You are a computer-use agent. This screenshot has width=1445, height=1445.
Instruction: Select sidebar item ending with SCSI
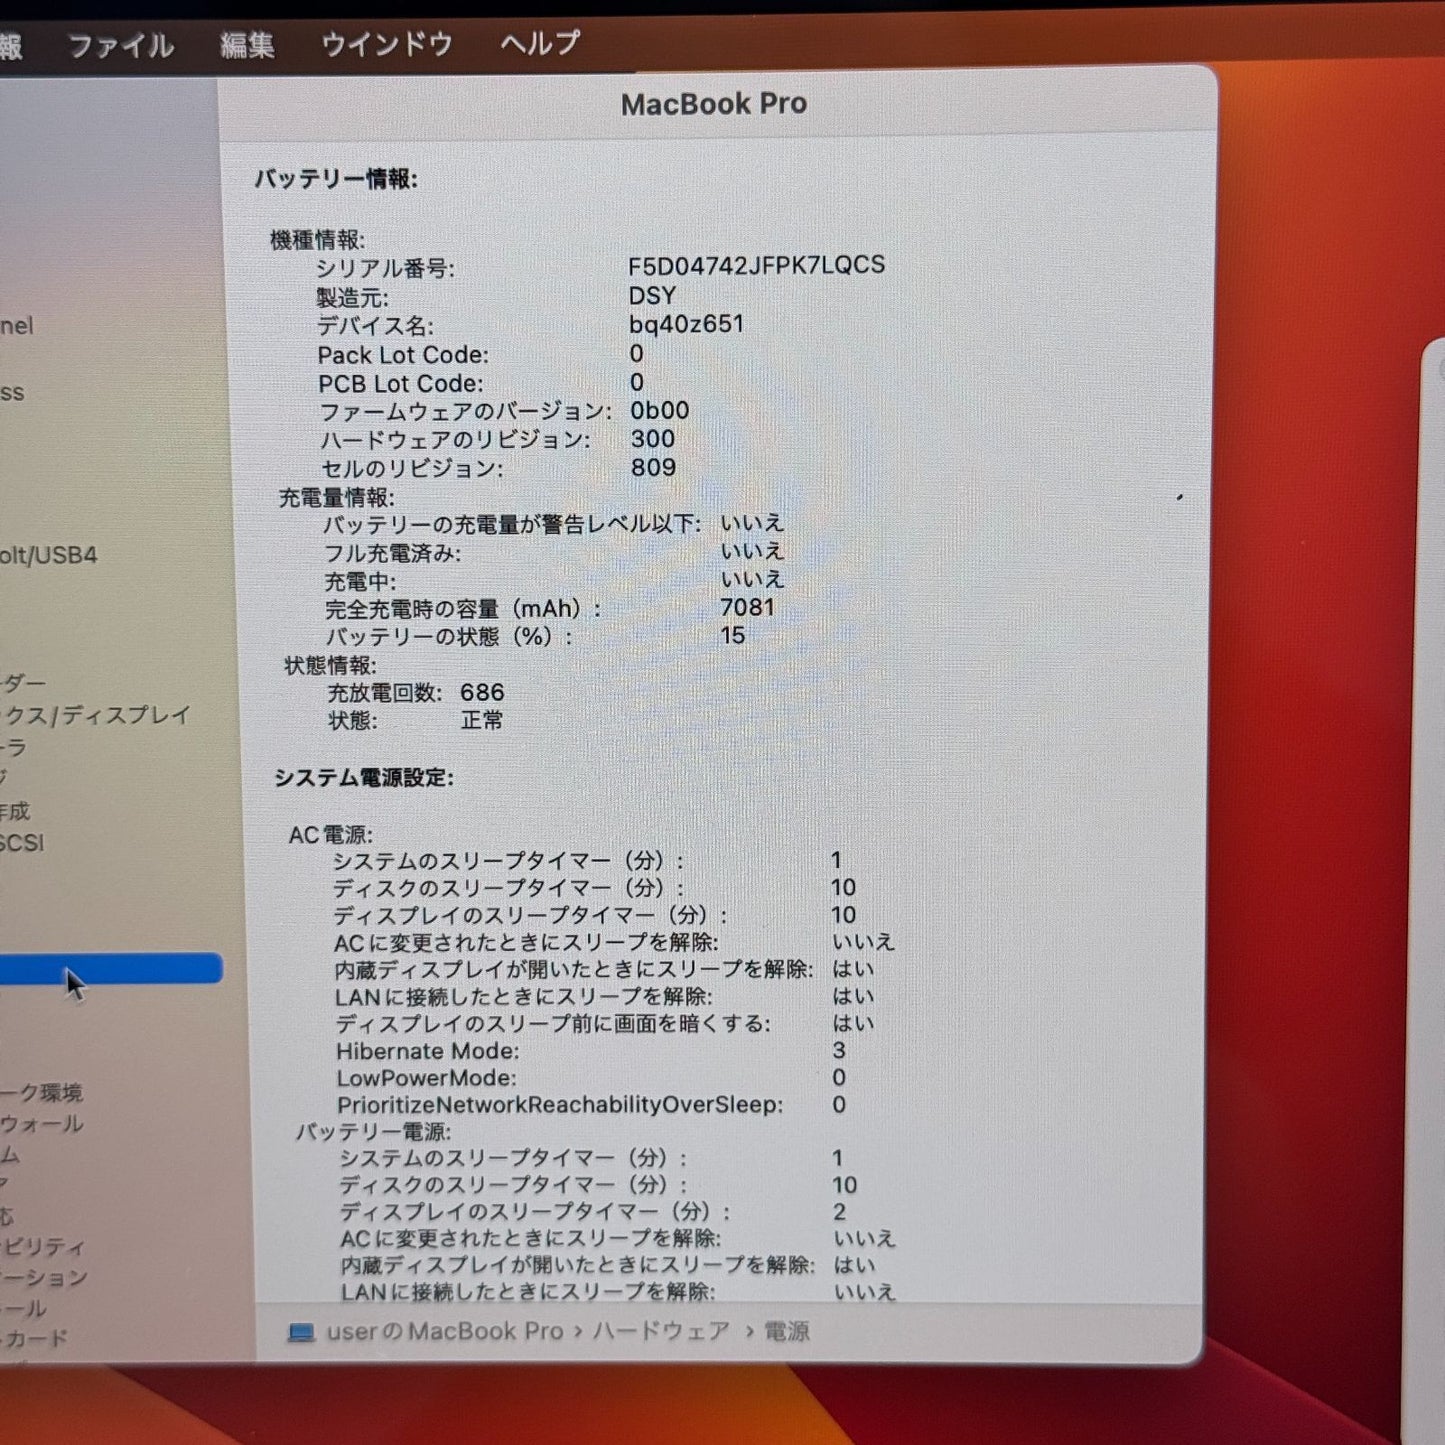pyautogui.click(x=22, y=843)
